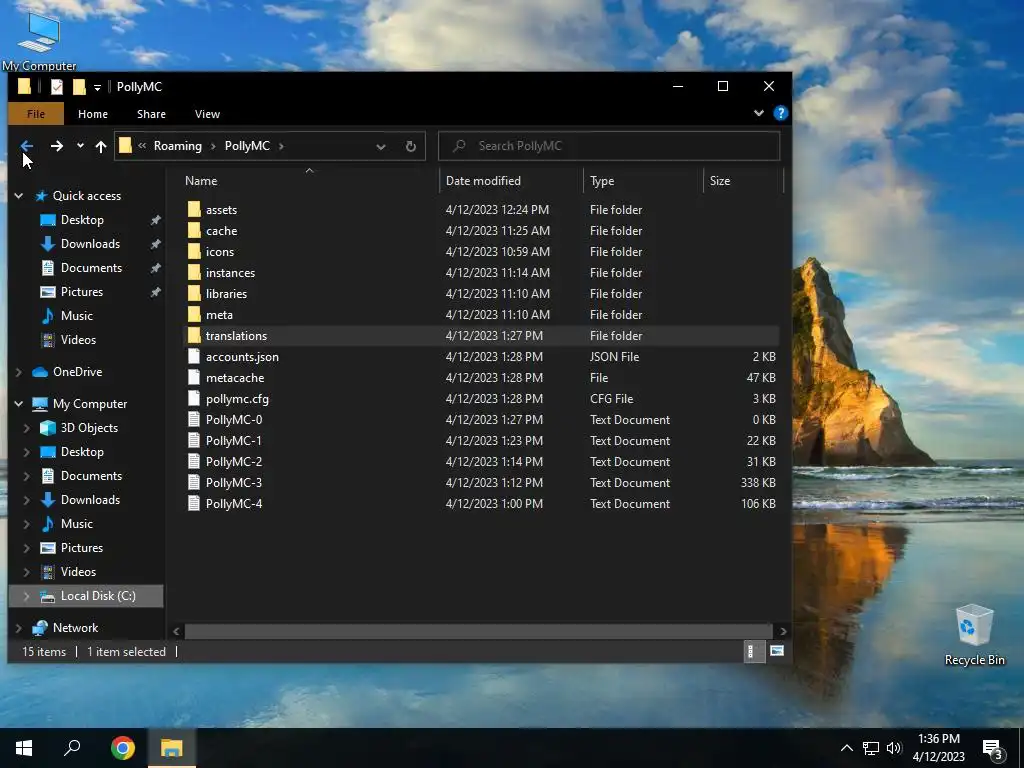Collapse the Quick access tree node
1024x768 pixels.
[19, 196]
